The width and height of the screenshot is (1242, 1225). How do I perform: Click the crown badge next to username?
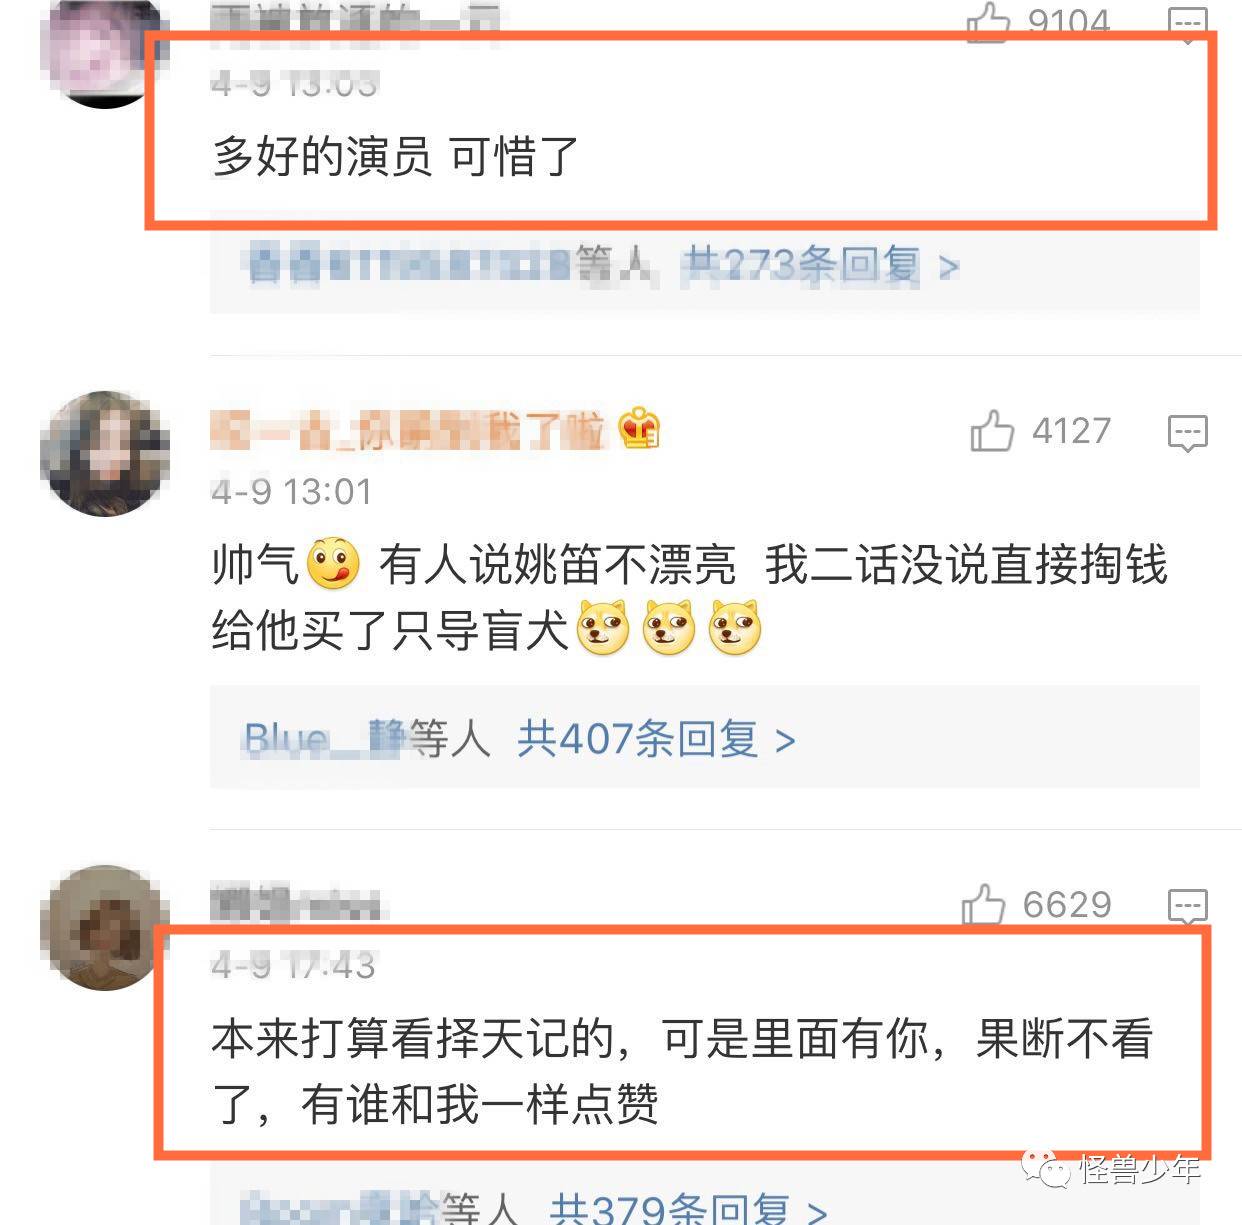point(639,430)
